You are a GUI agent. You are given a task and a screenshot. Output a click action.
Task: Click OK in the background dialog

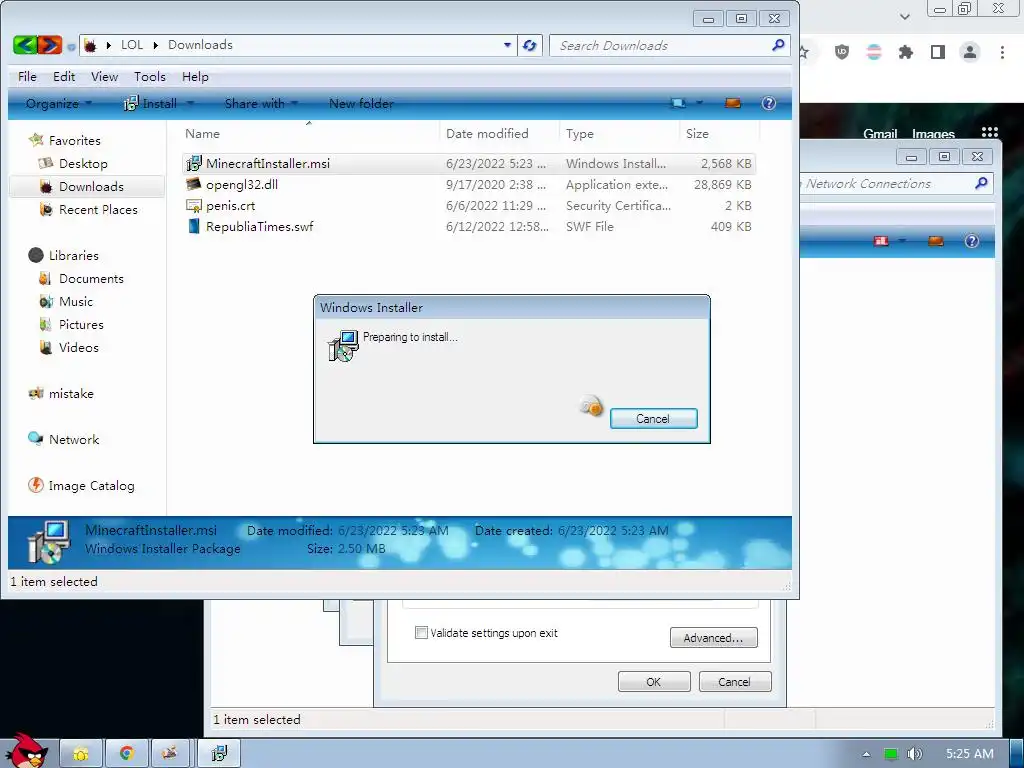(x=654, y=682)
